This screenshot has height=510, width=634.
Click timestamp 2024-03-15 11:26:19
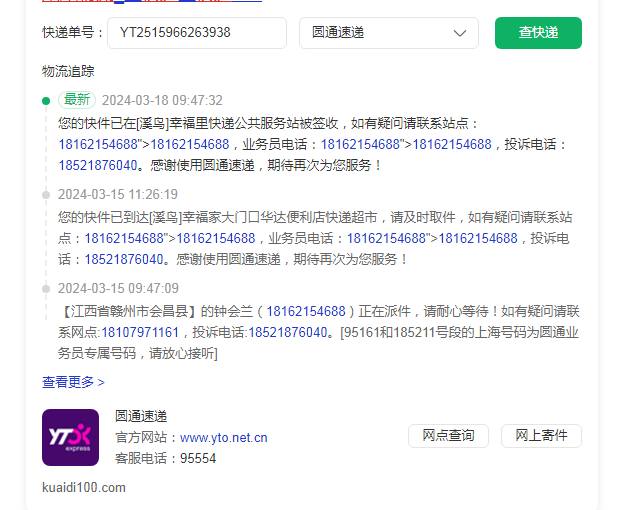pyautogui.click(x=118, y=194)
